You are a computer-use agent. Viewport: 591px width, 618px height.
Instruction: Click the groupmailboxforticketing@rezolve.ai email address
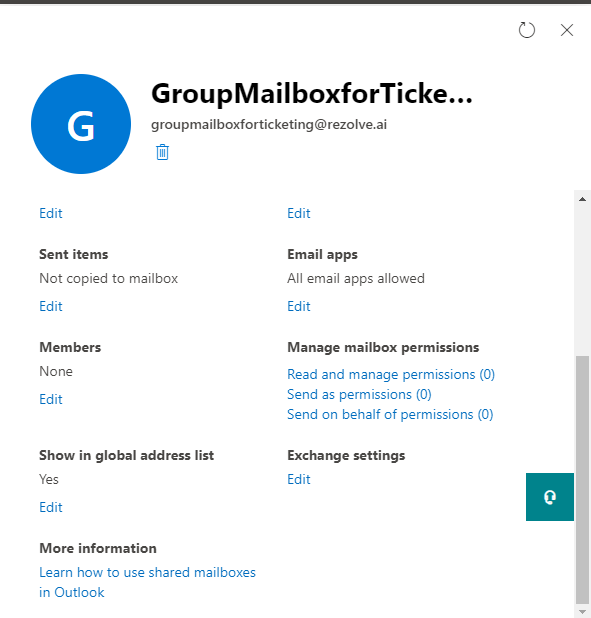click(x=269, y=125)
